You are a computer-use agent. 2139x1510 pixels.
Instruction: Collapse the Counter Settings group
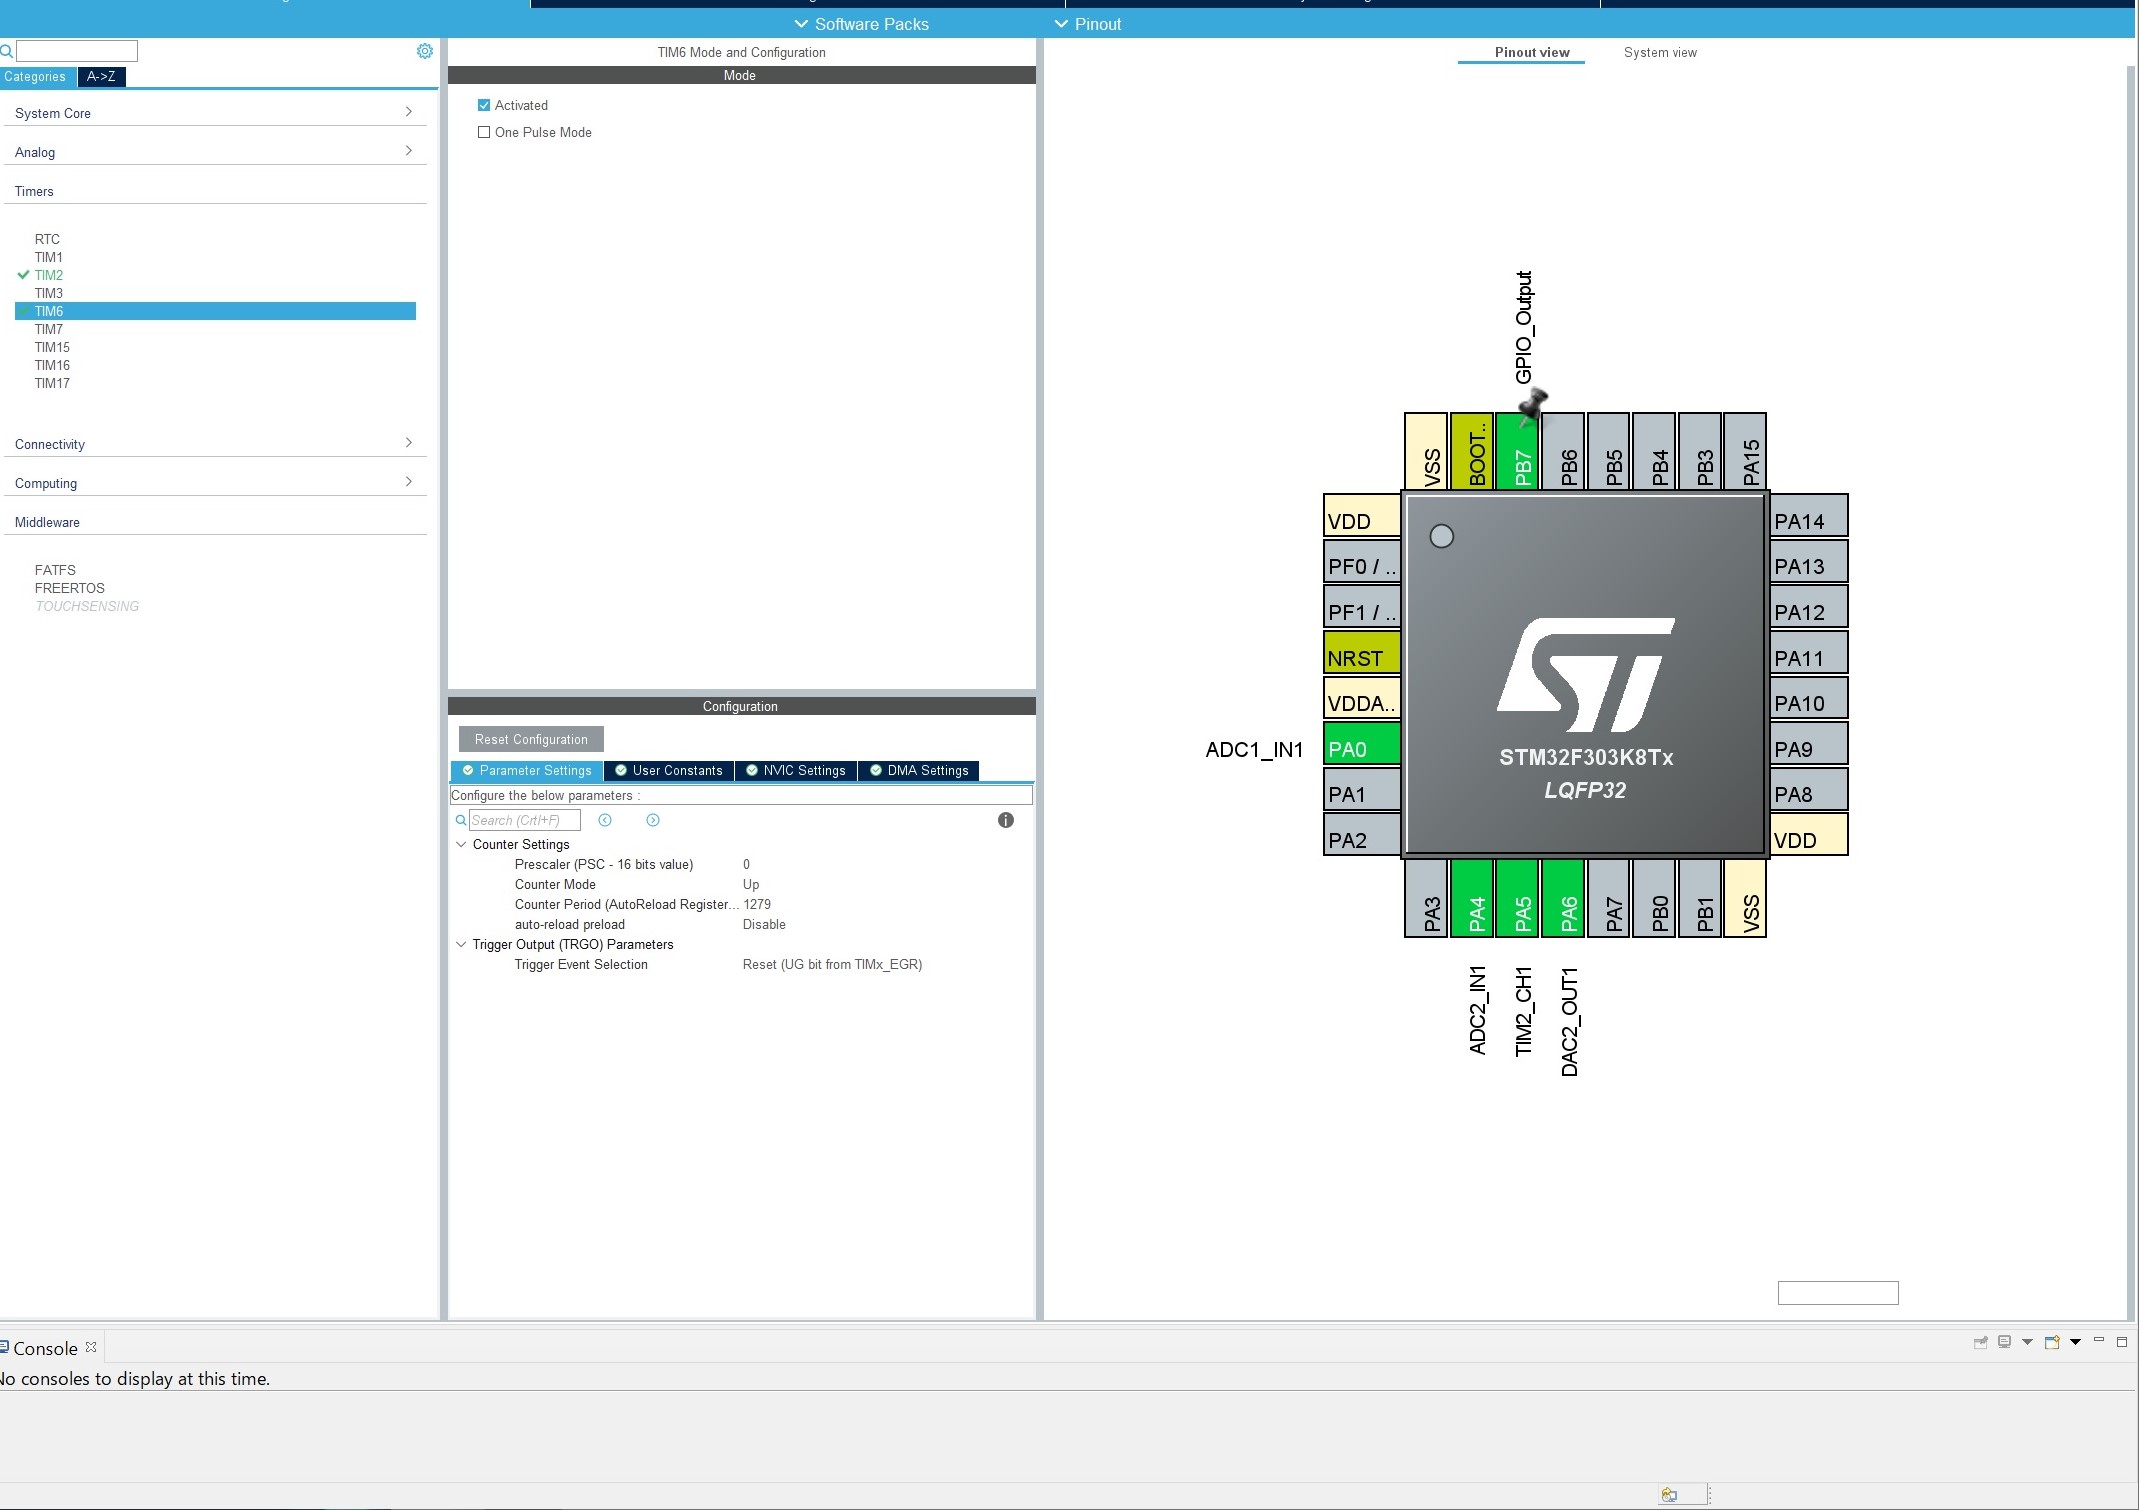tap(461, 844)
